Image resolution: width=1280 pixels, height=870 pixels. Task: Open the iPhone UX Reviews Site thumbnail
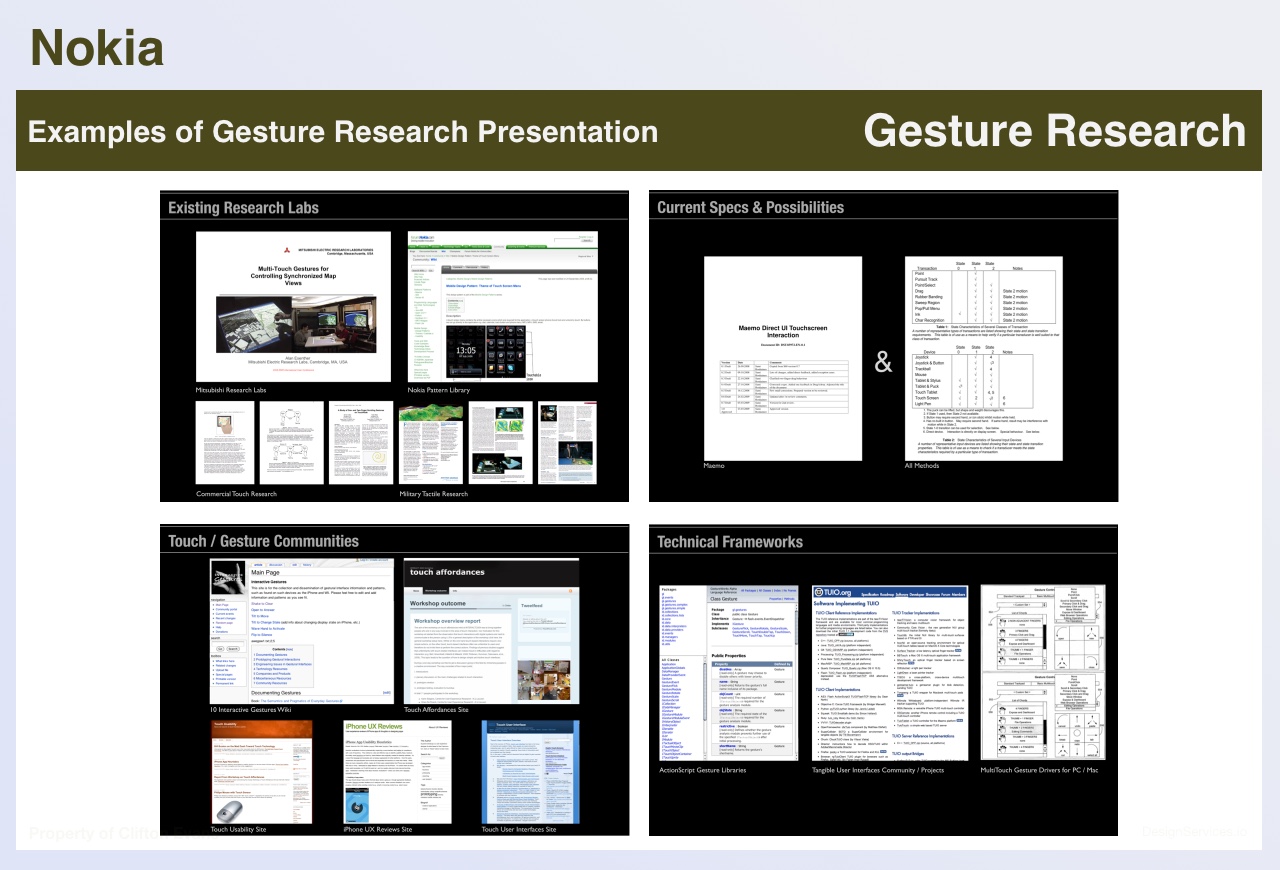[397, 771]
